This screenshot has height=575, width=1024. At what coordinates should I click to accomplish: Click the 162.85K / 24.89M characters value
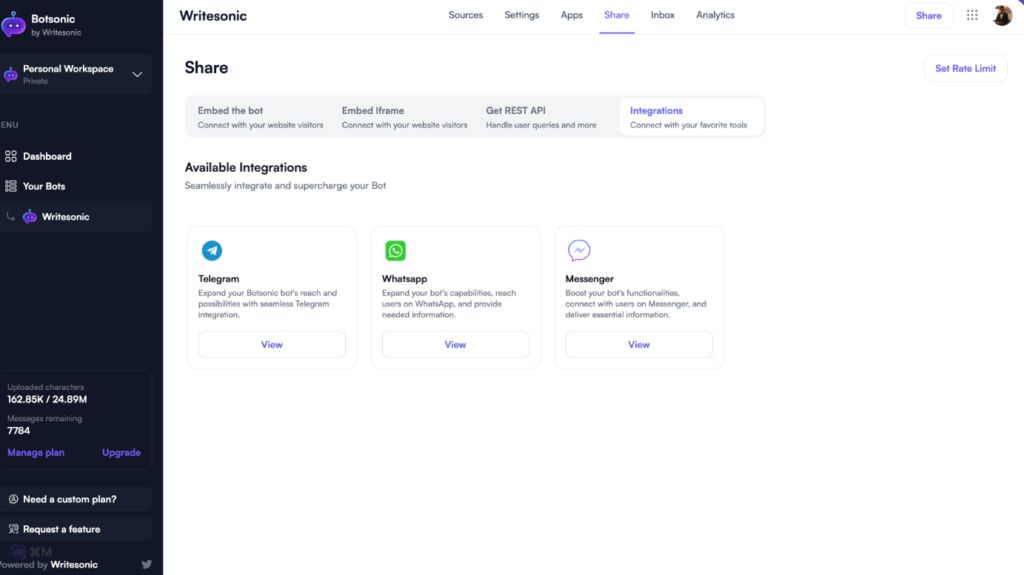[x=47, y=399]
